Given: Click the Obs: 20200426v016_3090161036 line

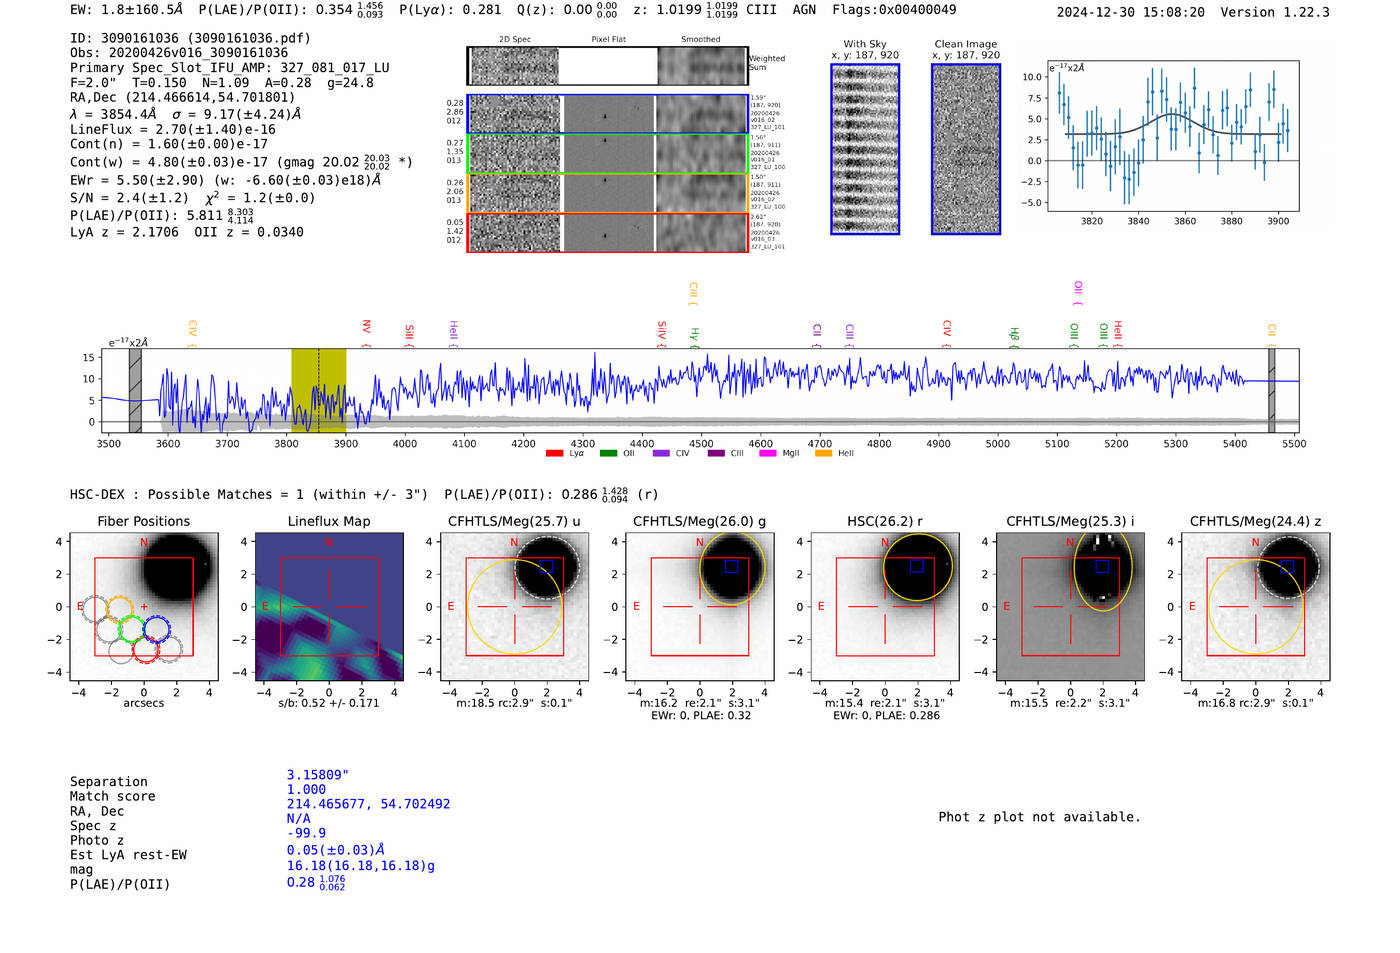Looking at the screenshot, I should (x=179, y=53).
